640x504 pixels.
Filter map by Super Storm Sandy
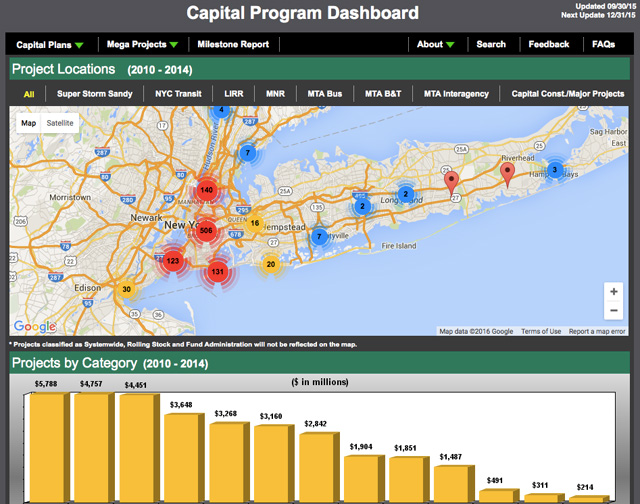95,94
